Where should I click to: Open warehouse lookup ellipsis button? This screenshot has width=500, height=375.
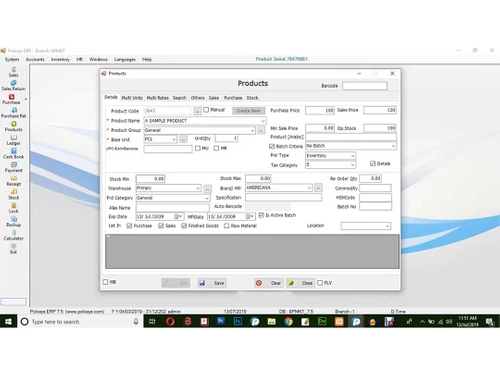click(x=207, y=189)
